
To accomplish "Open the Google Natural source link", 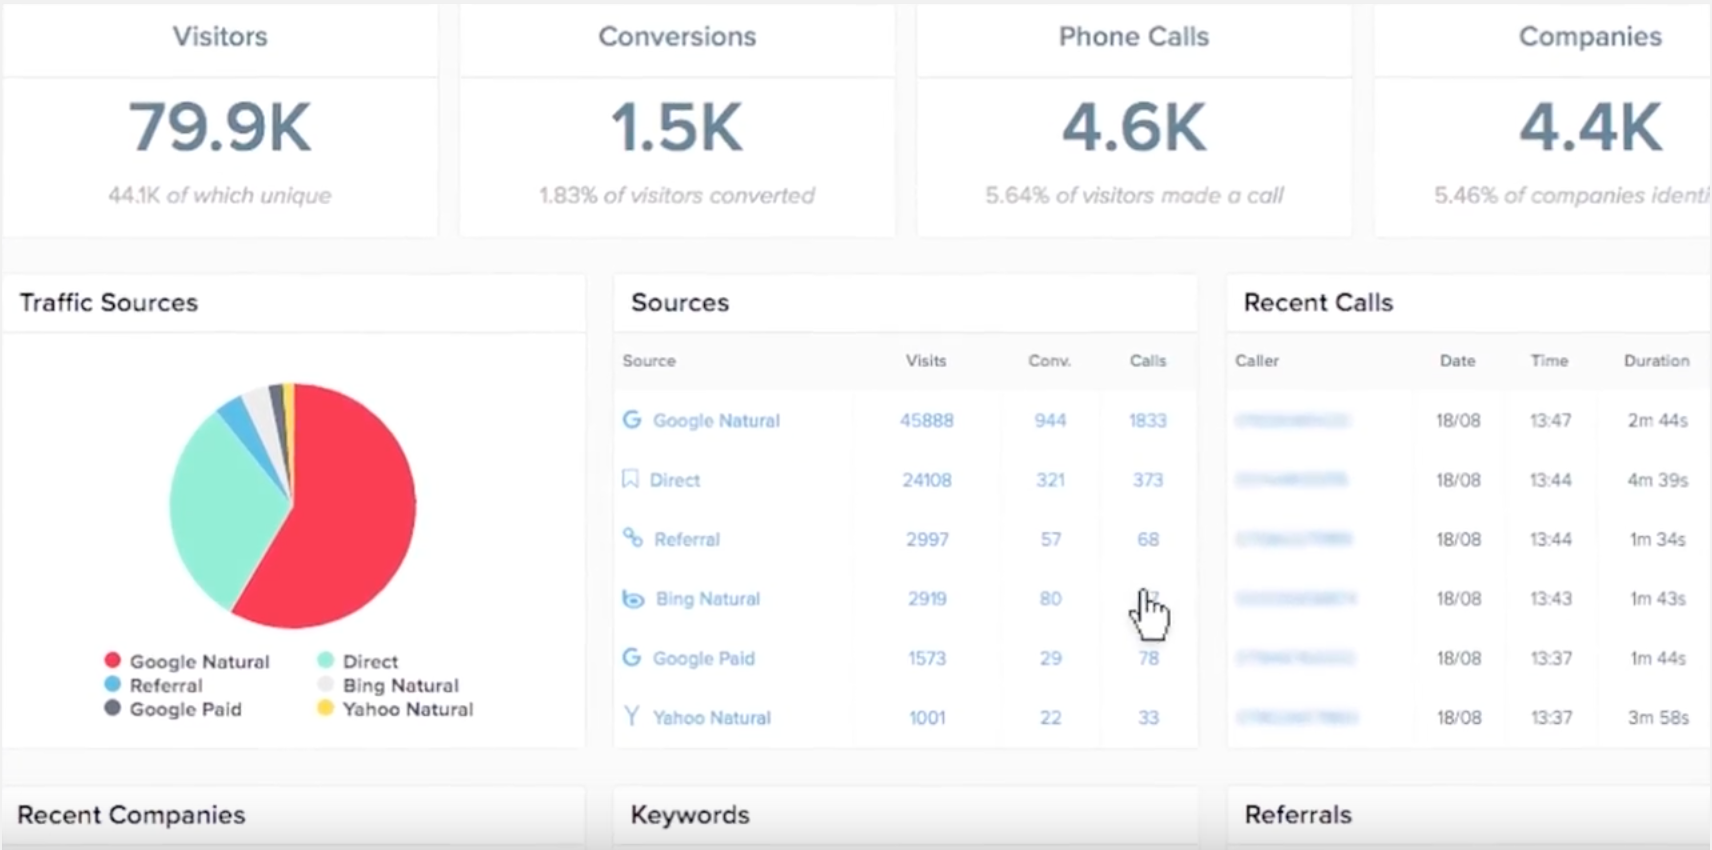I will pos(716,421).
